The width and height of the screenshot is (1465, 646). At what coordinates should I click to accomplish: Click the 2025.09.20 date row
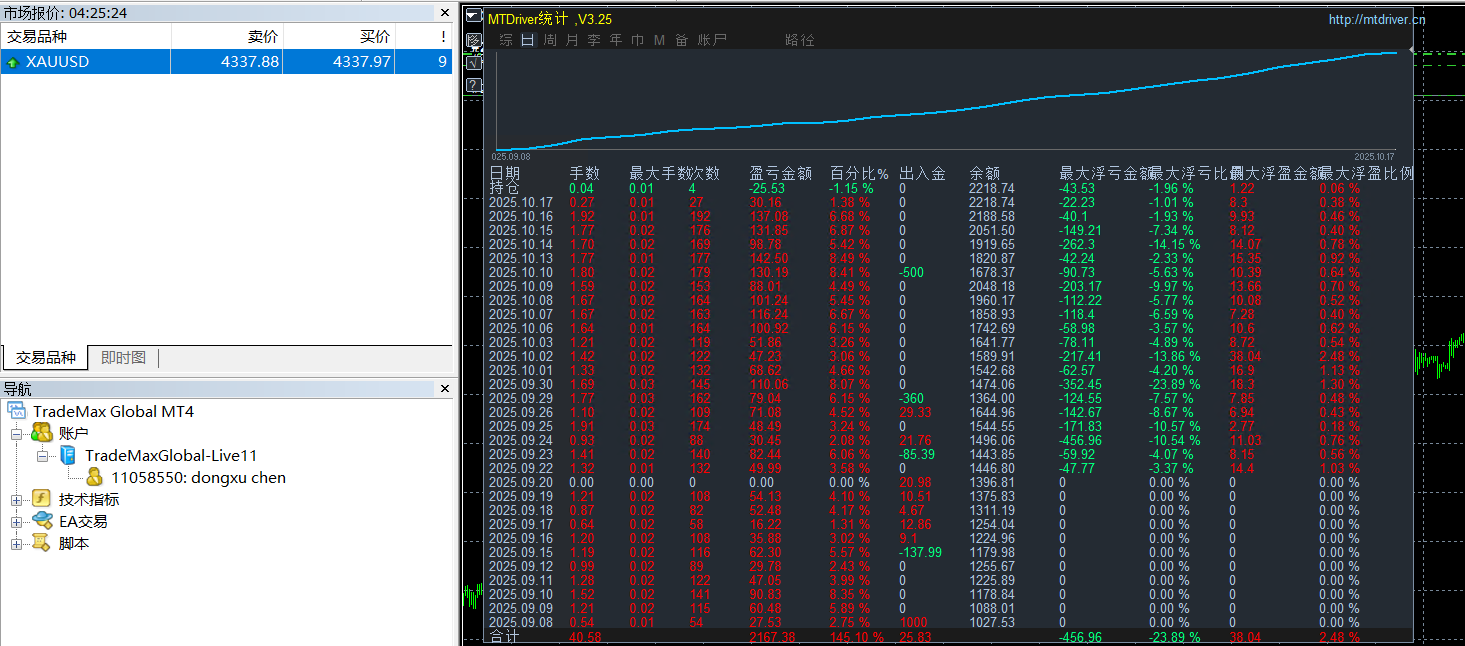(x=521, y=482)
